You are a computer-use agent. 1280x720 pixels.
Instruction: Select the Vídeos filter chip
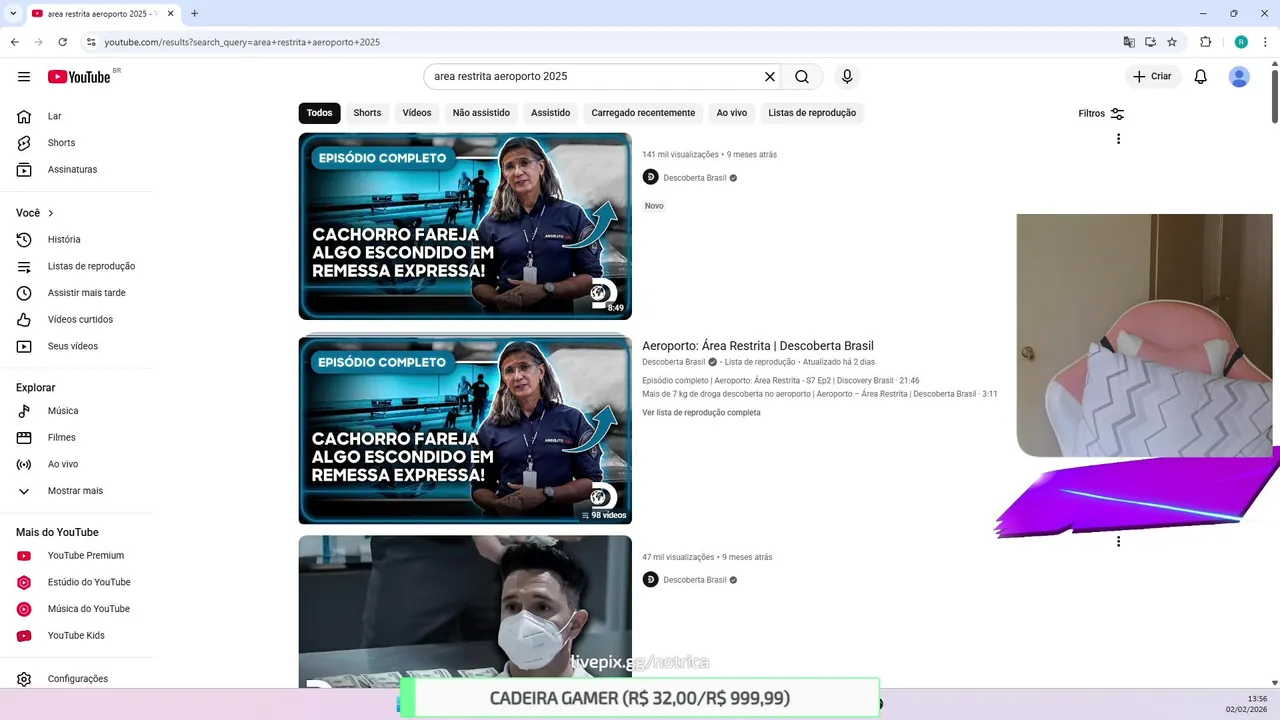417,113
